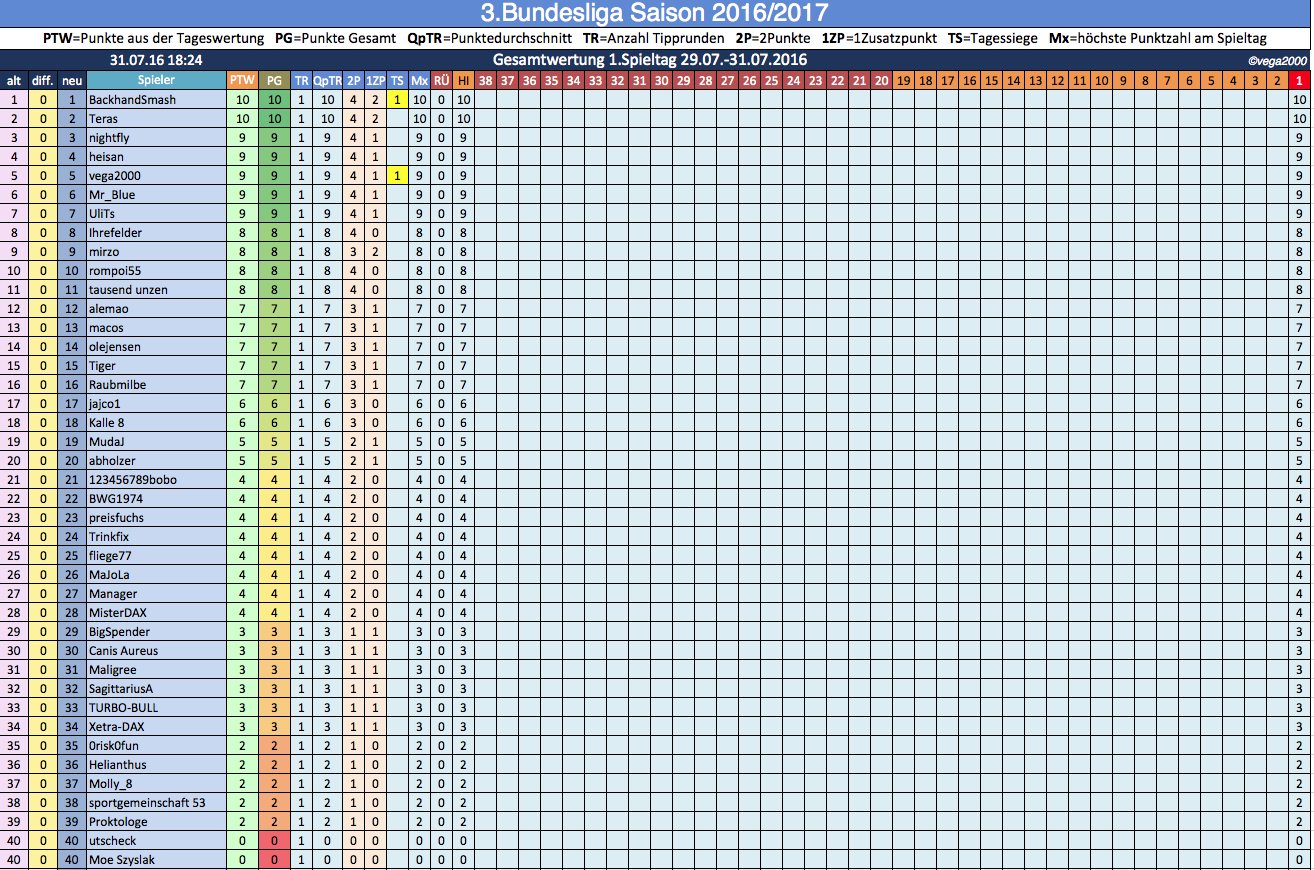Click player name 'preisfuchs'

click(116, 518)
